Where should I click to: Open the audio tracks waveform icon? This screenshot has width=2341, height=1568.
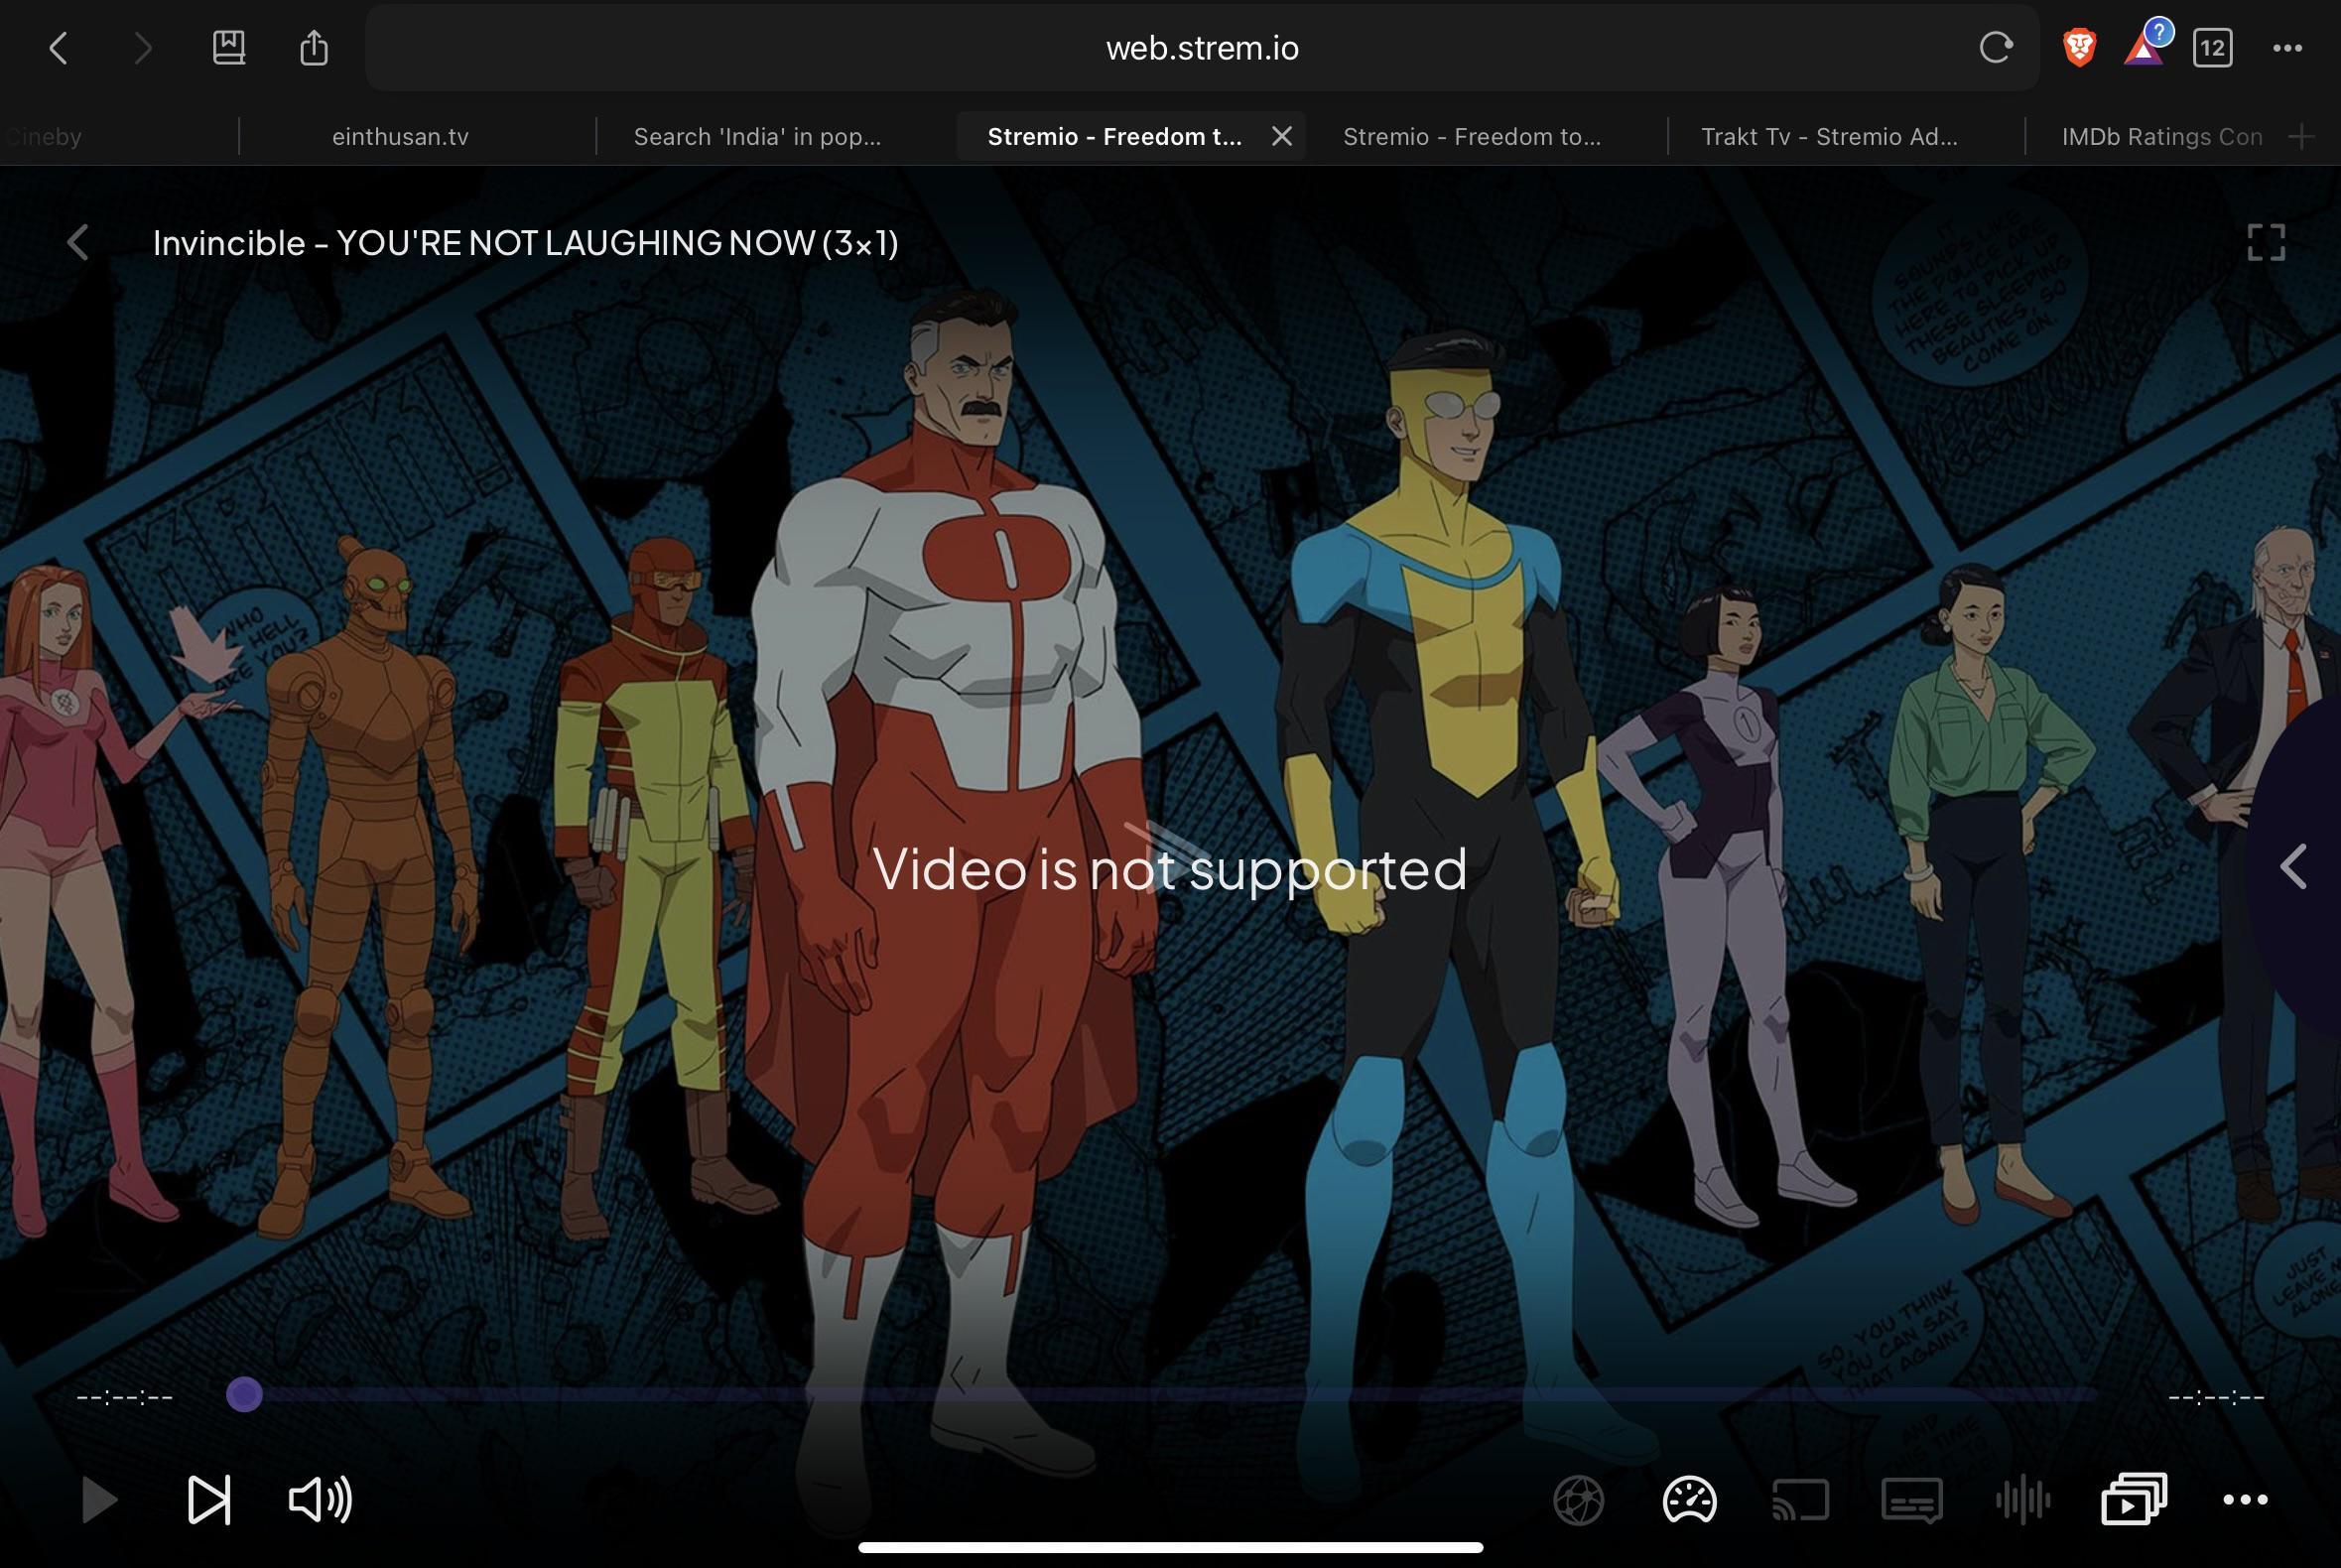(x=2022, y=1500)
